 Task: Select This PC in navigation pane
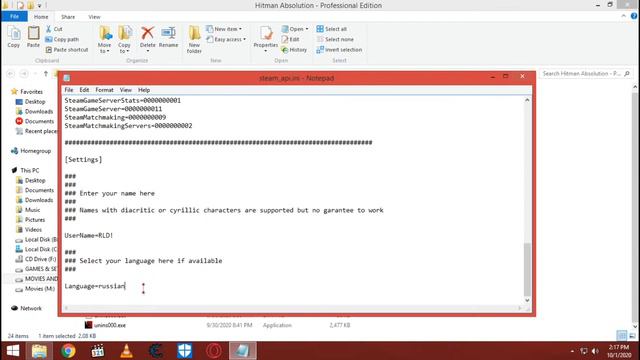tap(25, 170)
